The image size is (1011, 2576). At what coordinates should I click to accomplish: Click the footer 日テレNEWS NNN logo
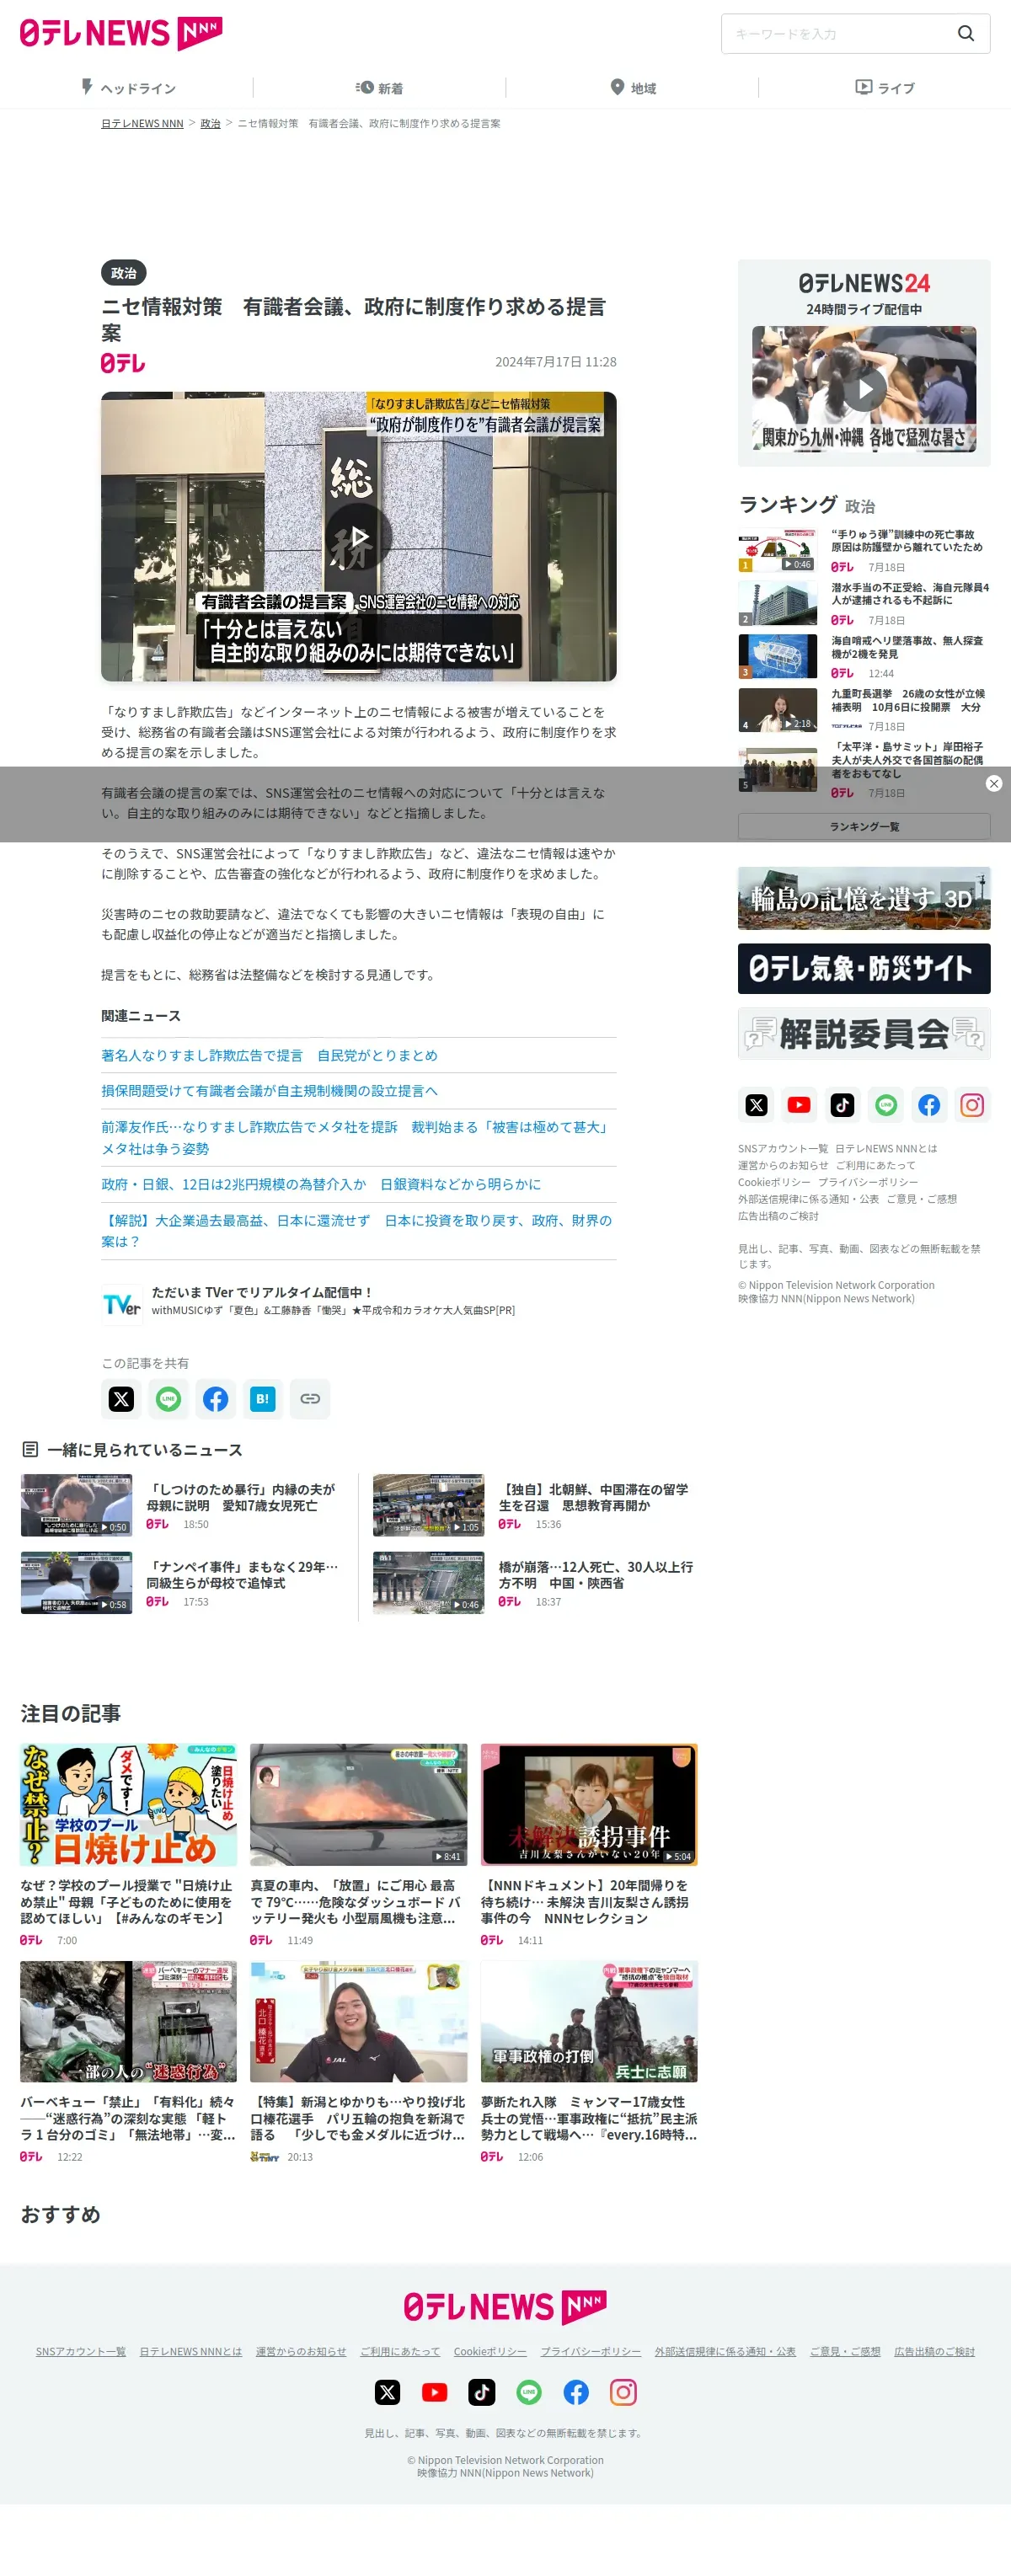coord(505,2306)
